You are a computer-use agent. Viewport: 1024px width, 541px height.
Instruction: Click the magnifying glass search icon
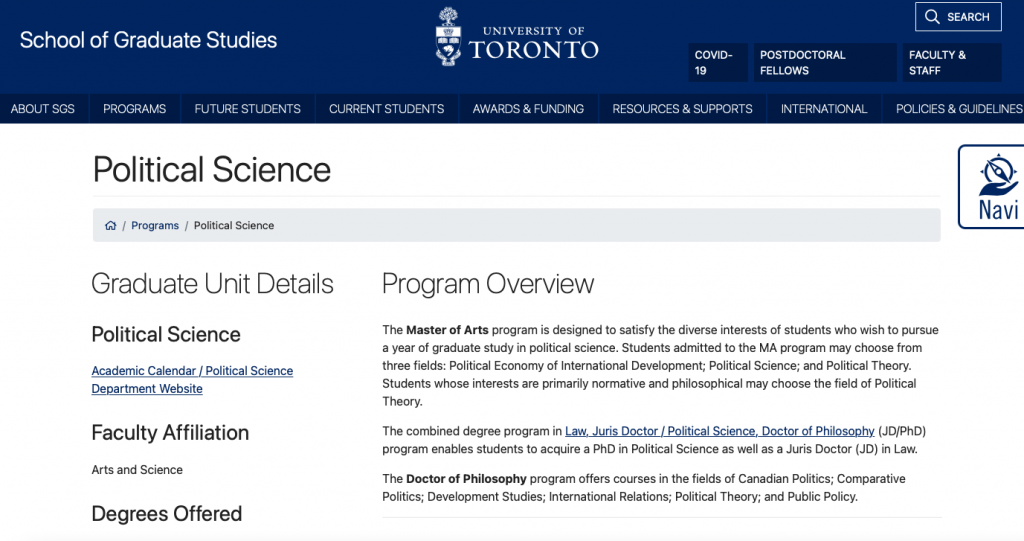pyautogui.click(x=932, y=17)
